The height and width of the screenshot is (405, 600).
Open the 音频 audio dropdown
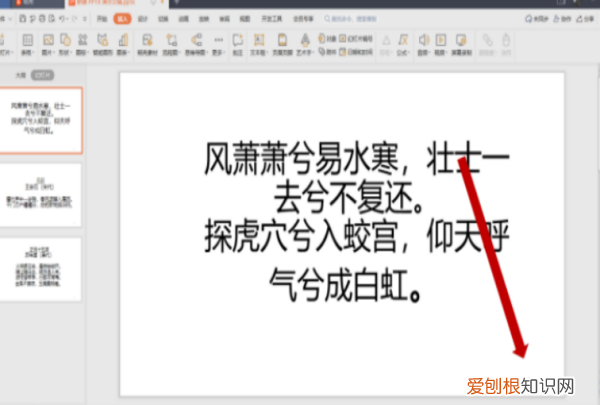(423, 45)
